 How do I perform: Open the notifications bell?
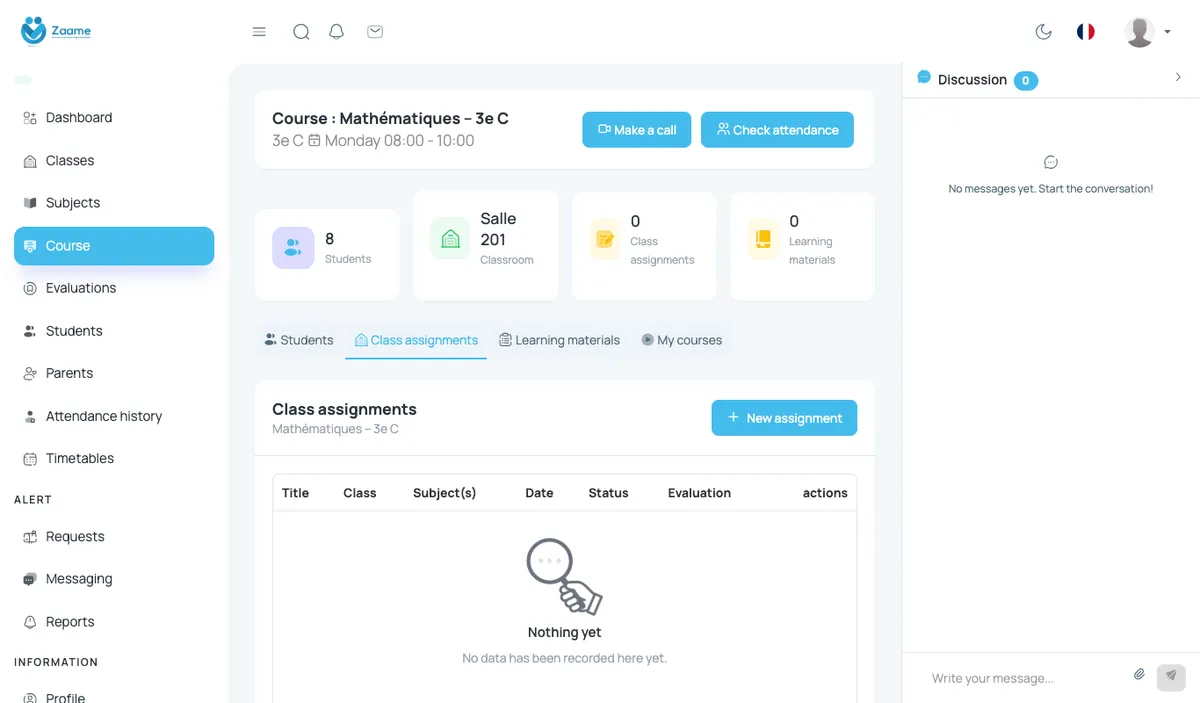click(x=337, y=32)
